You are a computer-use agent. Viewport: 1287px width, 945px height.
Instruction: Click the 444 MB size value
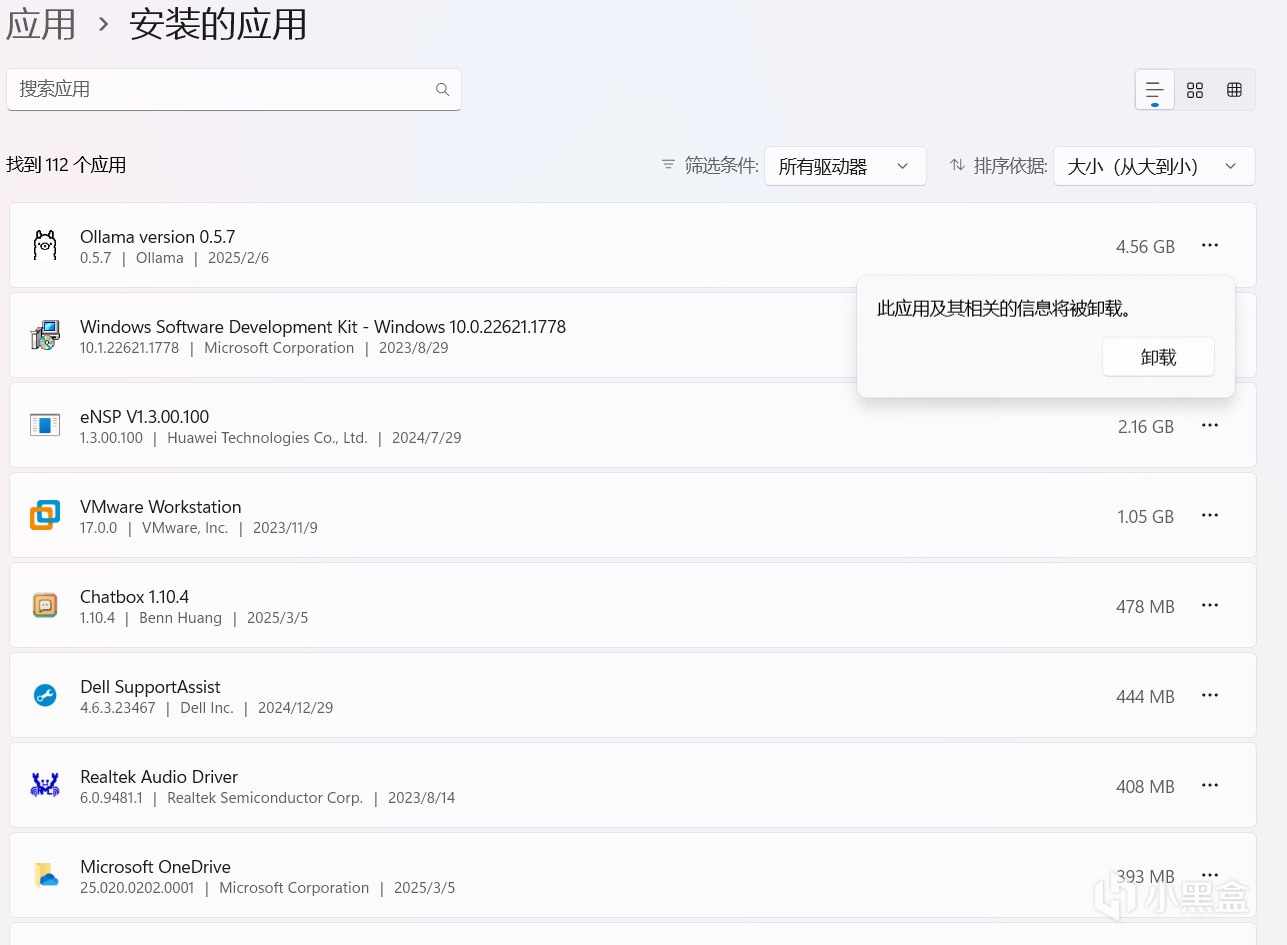(x=1146, y=696)
